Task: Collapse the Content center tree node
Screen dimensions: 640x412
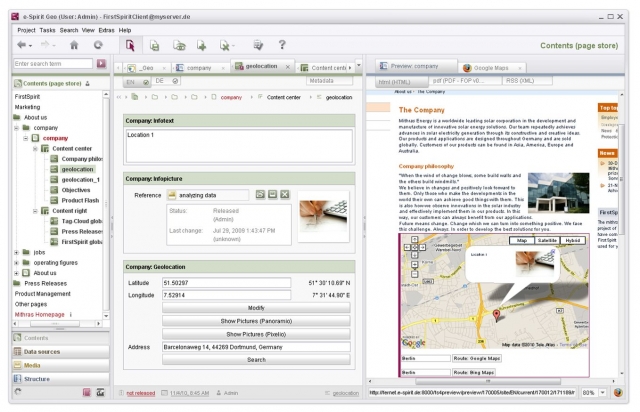Action: click(36, 148)
